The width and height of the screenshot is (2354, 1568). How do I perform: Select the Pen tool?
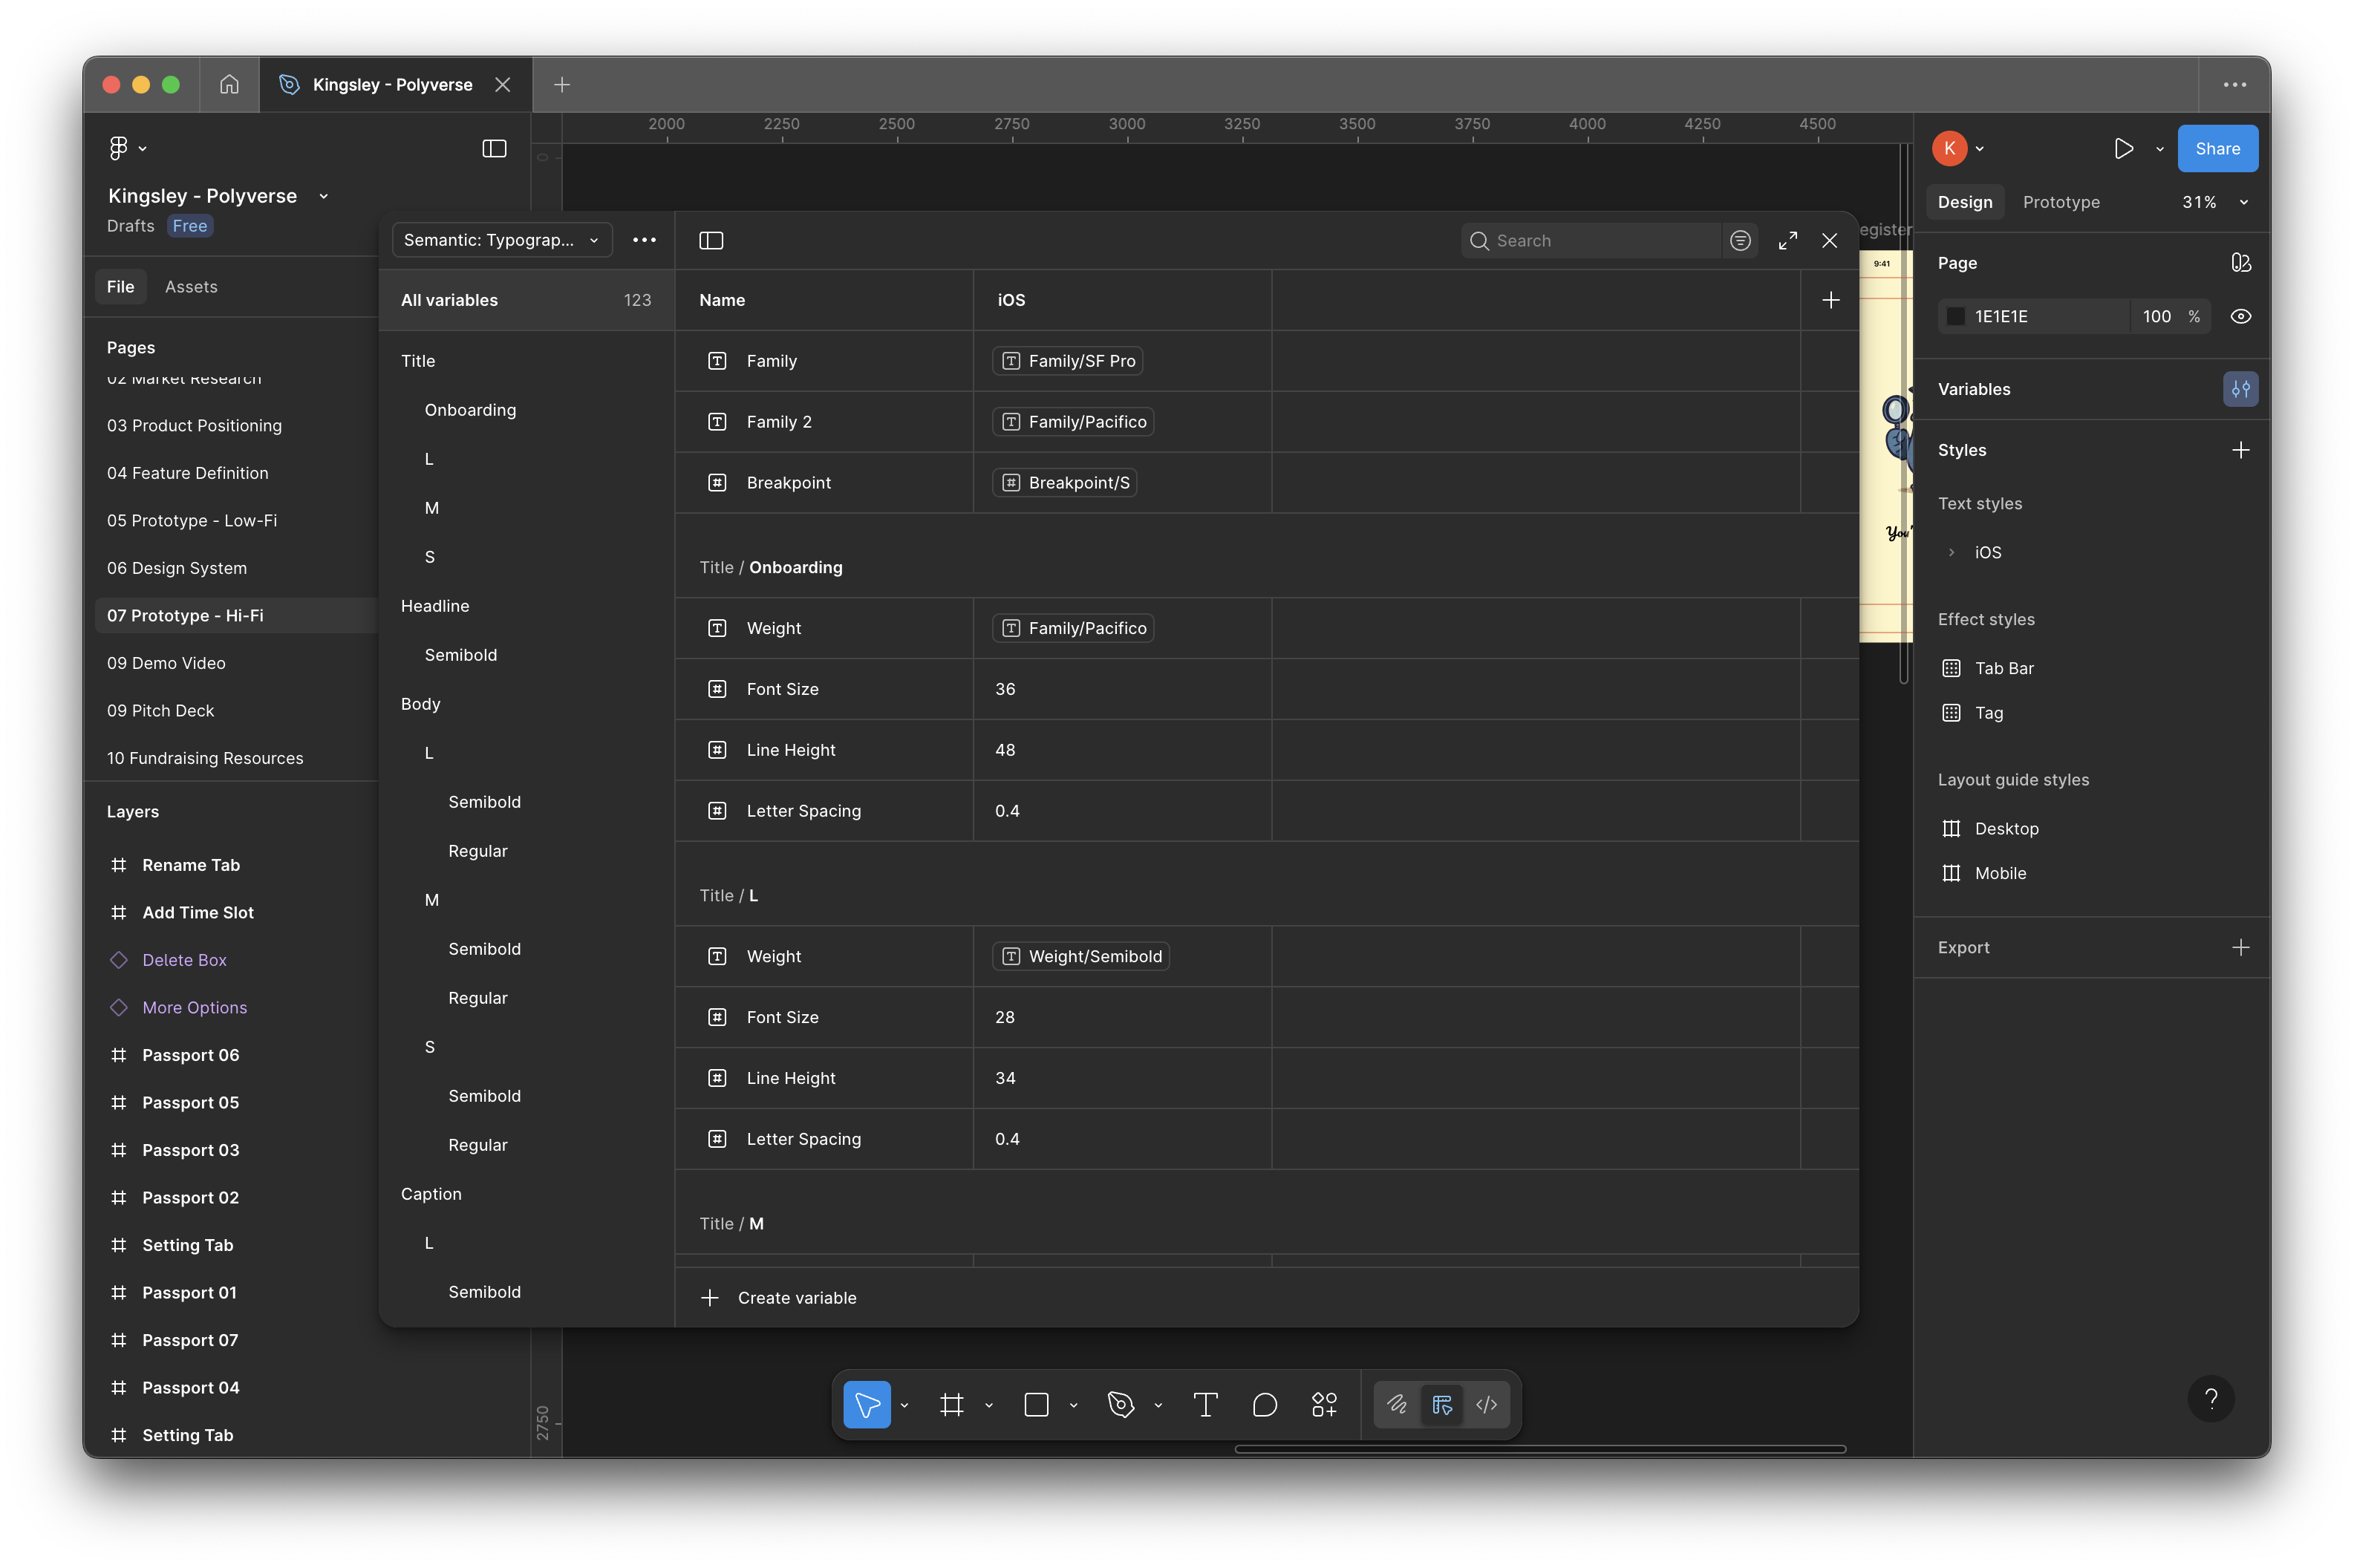(x=1120, y=1405)
